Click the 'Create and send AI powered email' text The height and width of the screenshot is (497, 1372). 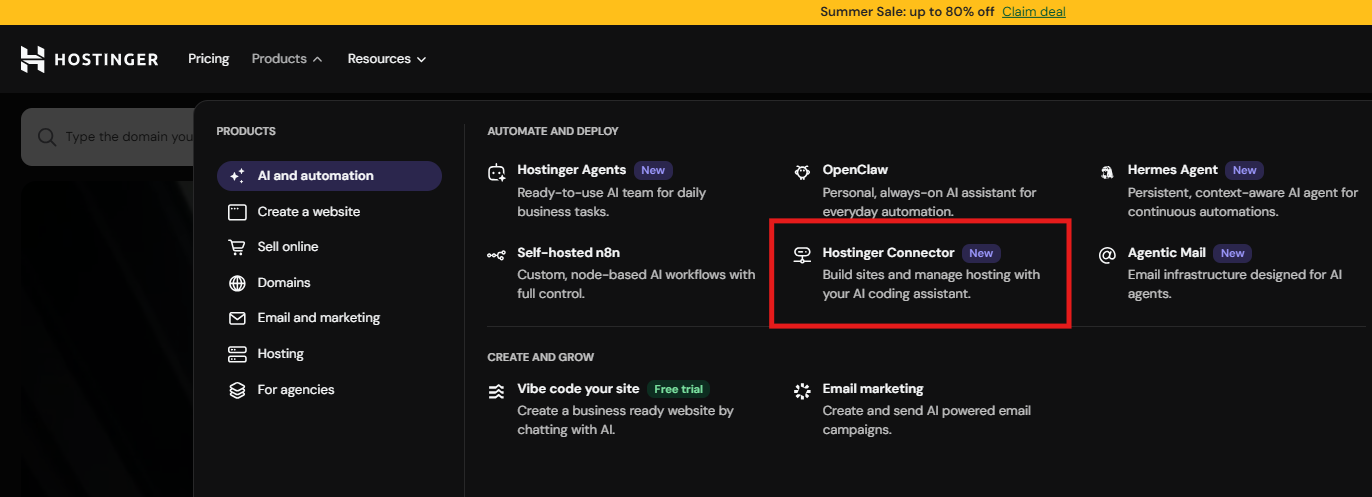926,420
